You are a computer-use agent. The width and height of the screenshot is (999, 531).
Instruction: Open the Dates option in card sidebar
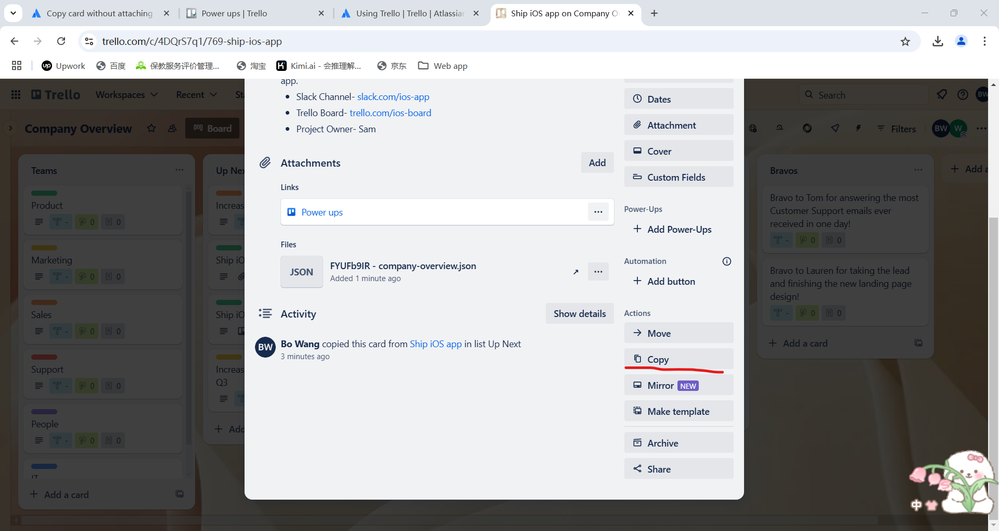pyautogui.click(x=679, y=99)
